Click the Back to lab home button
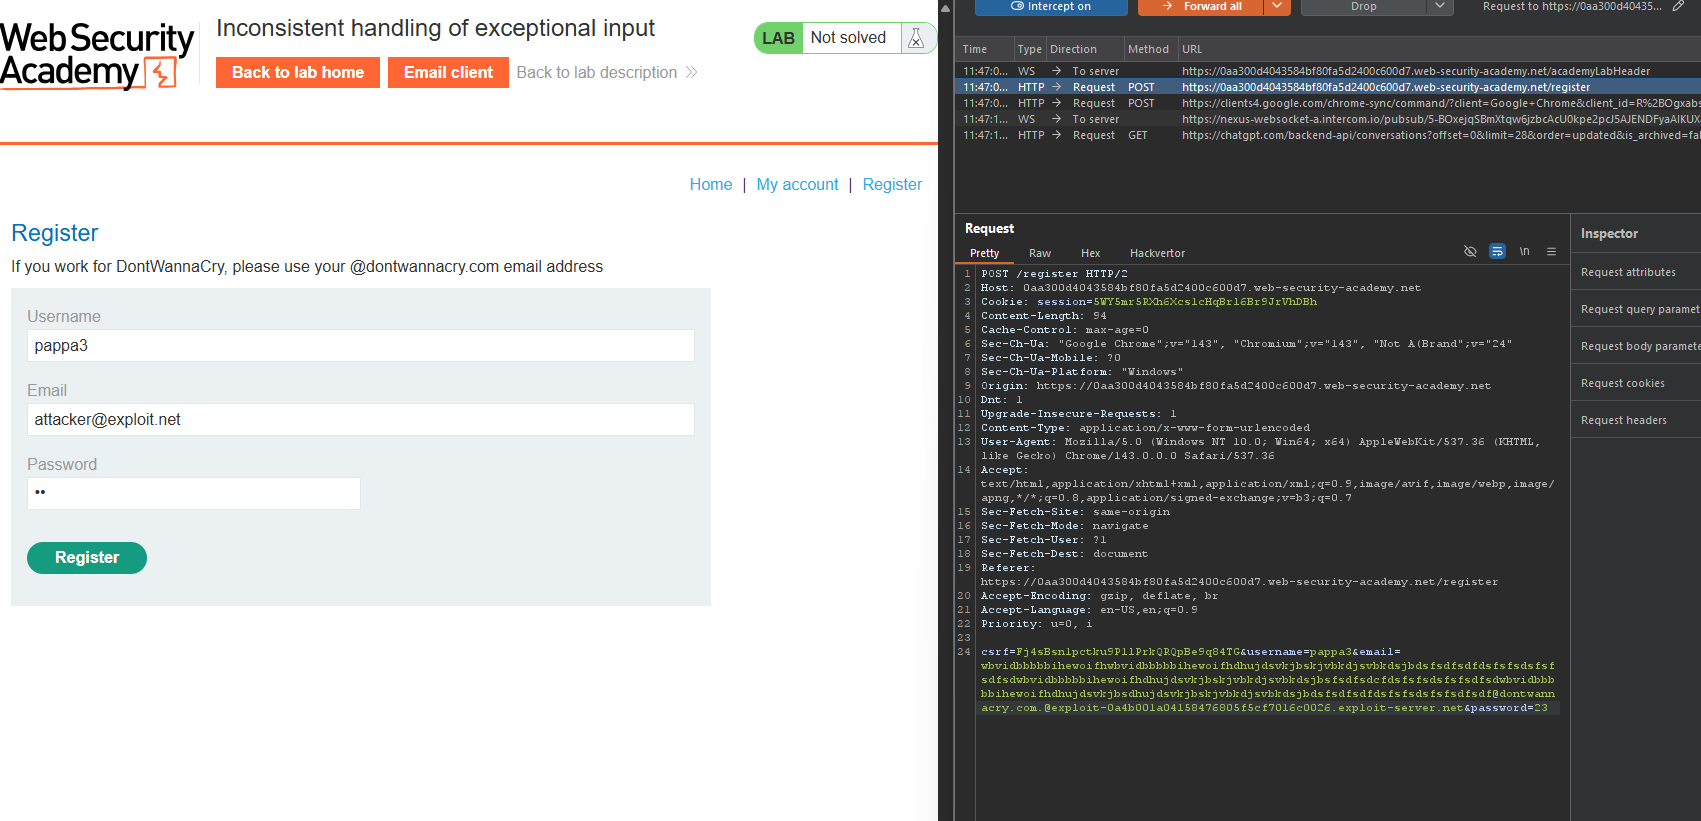 coord(298,72)
